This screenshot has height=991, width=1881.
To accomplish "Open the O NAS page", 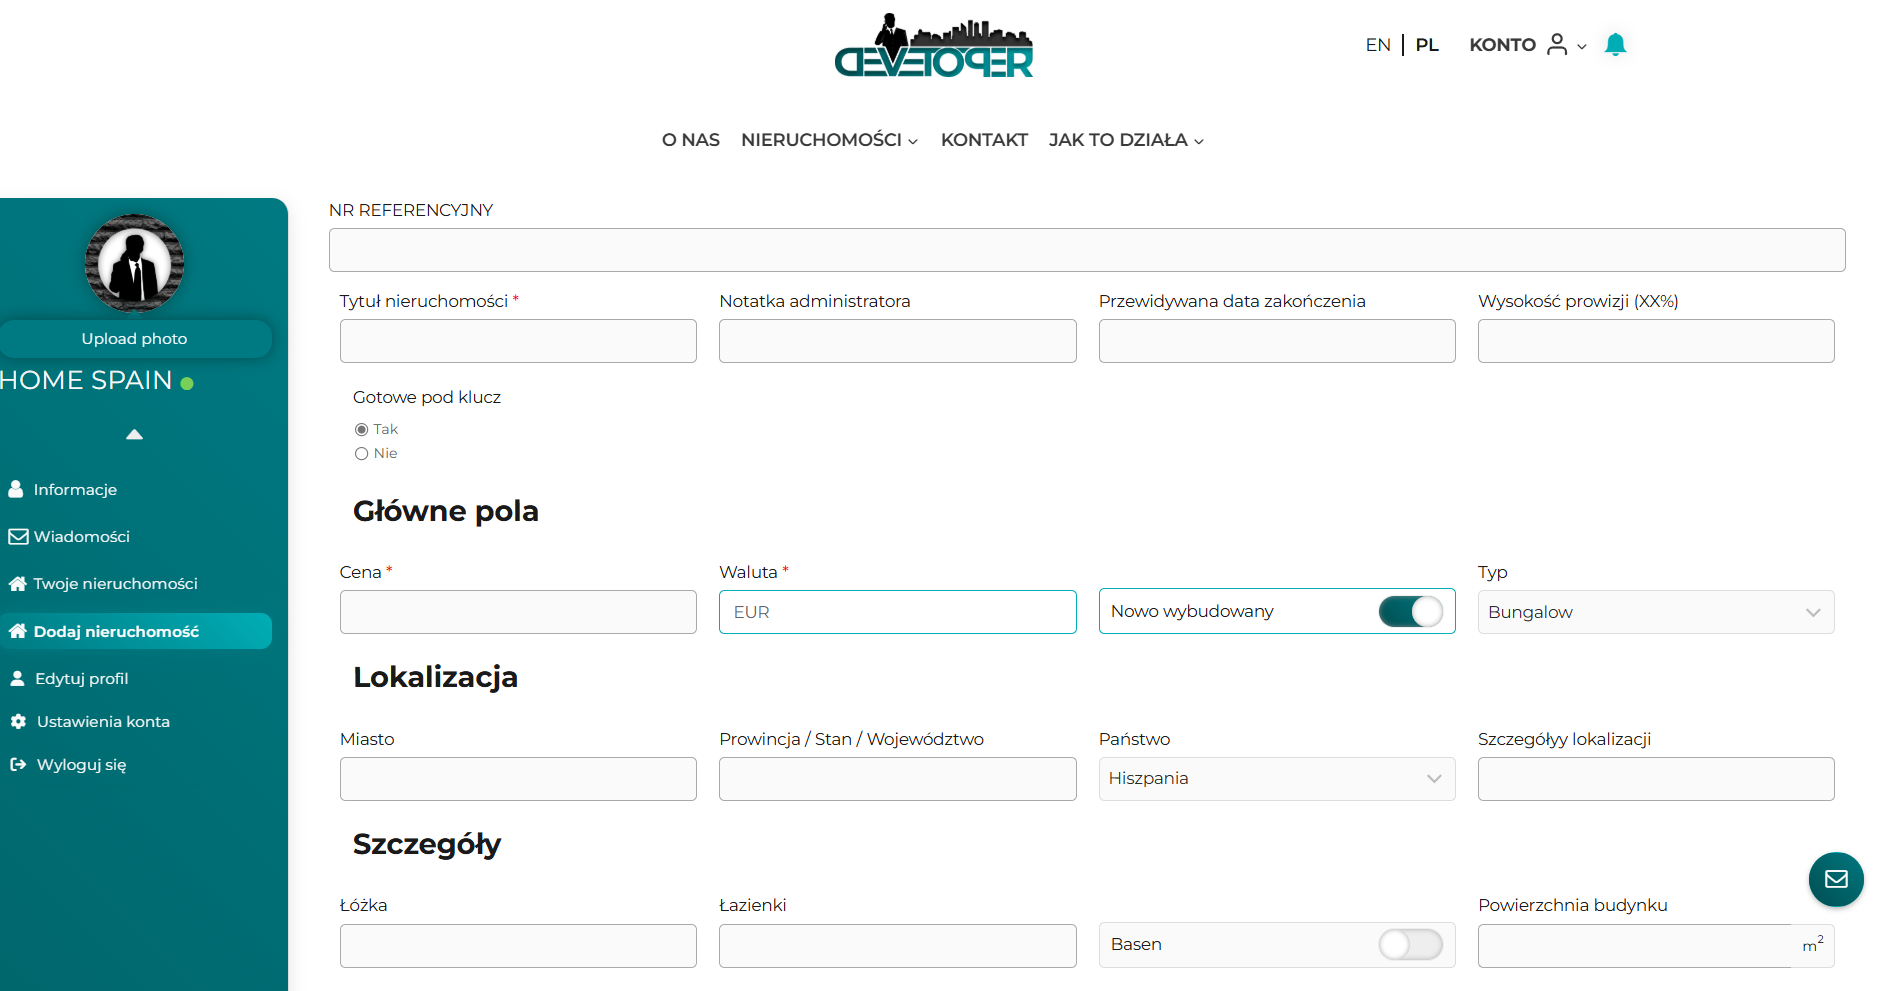I will (x=691, y=140).
